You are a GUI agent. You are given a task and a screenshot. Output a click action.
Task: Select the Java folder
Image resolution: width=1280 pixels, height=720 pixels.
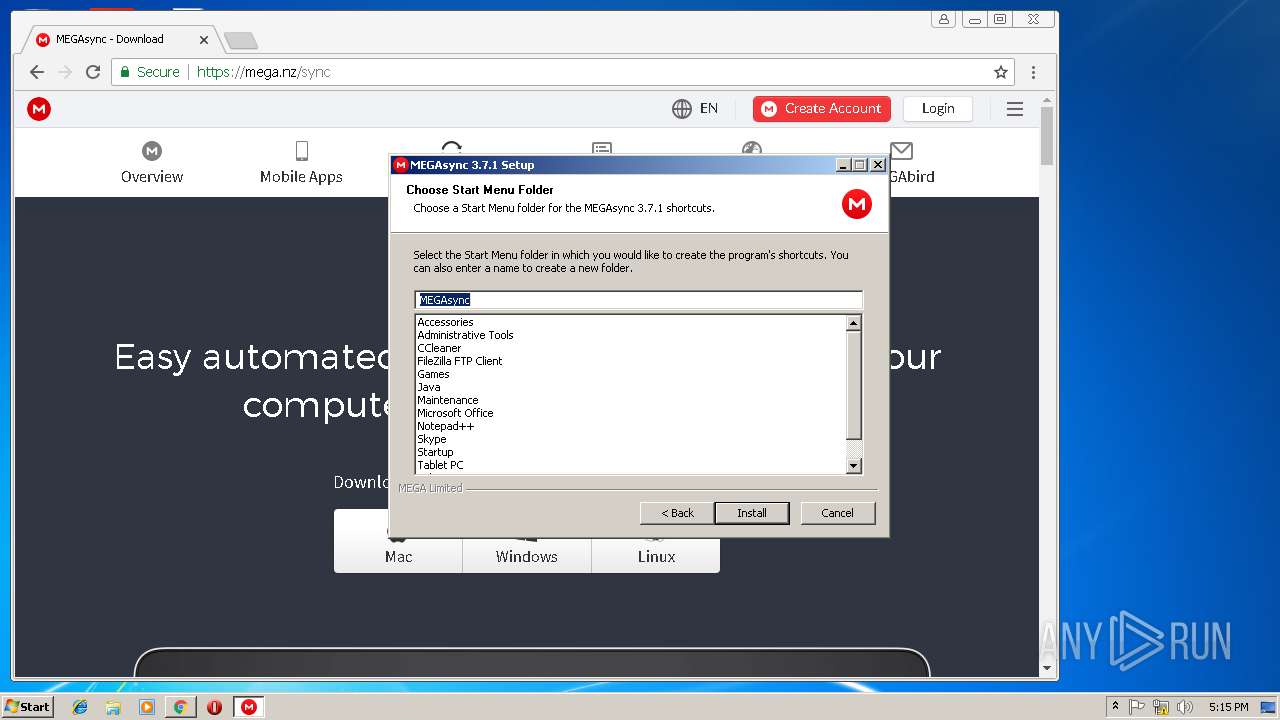pyautogui.click(x=429, y=387)
